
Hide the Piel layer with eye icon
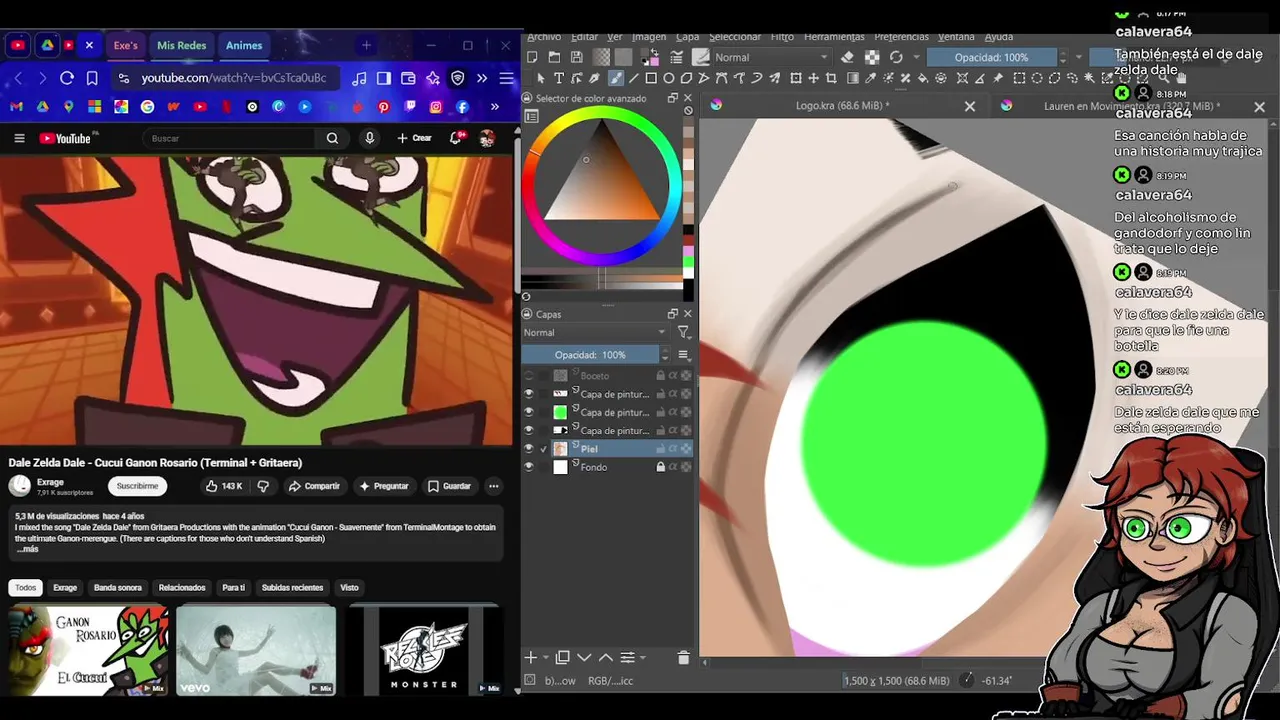[x=528, y=449]
